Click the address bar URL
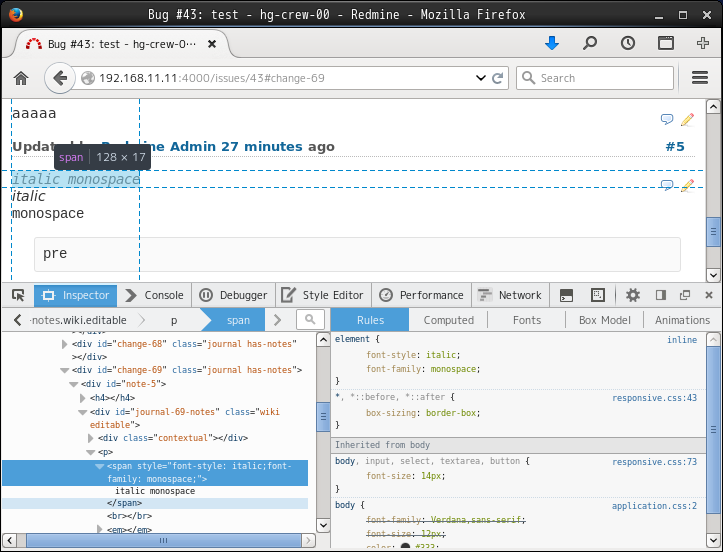Image resolution: width=723 pixels, height=552 pixels. click(212, 78)
